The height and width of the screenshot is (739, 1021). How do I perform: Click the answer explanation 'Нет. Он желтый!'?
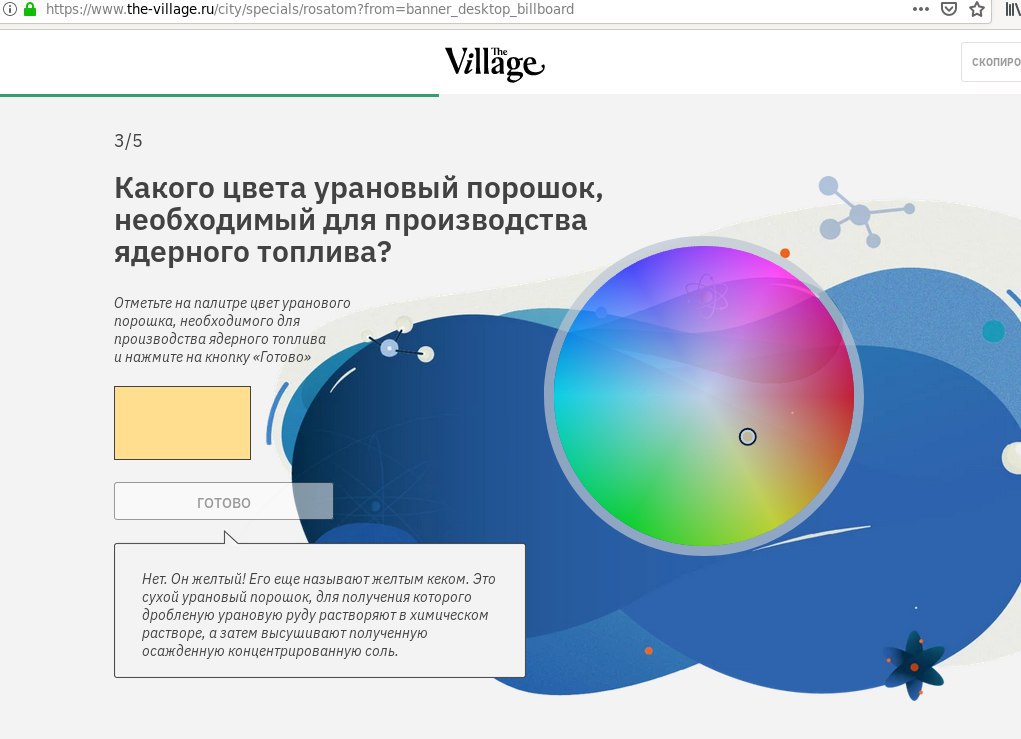coord(319,615)
